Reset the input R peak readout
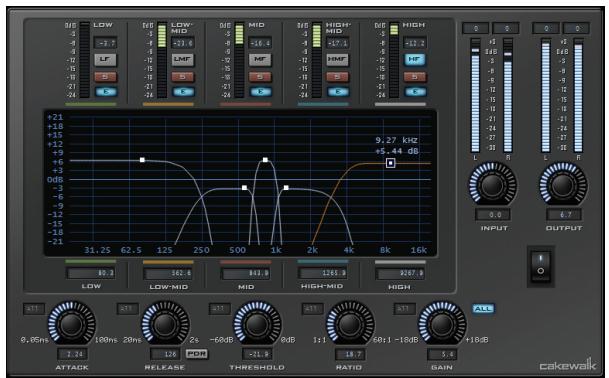This screenshot has width=609, height=378. [x=506, y=28]
